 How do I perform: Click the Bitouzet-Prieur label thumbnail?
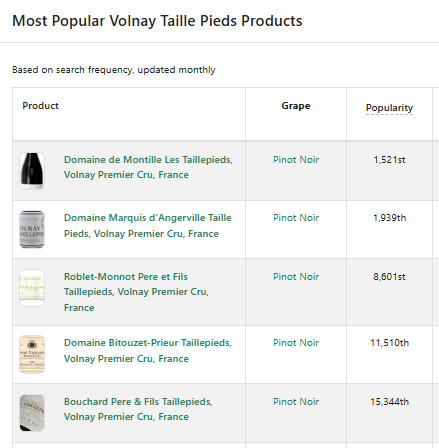click(x=32, y=354)
